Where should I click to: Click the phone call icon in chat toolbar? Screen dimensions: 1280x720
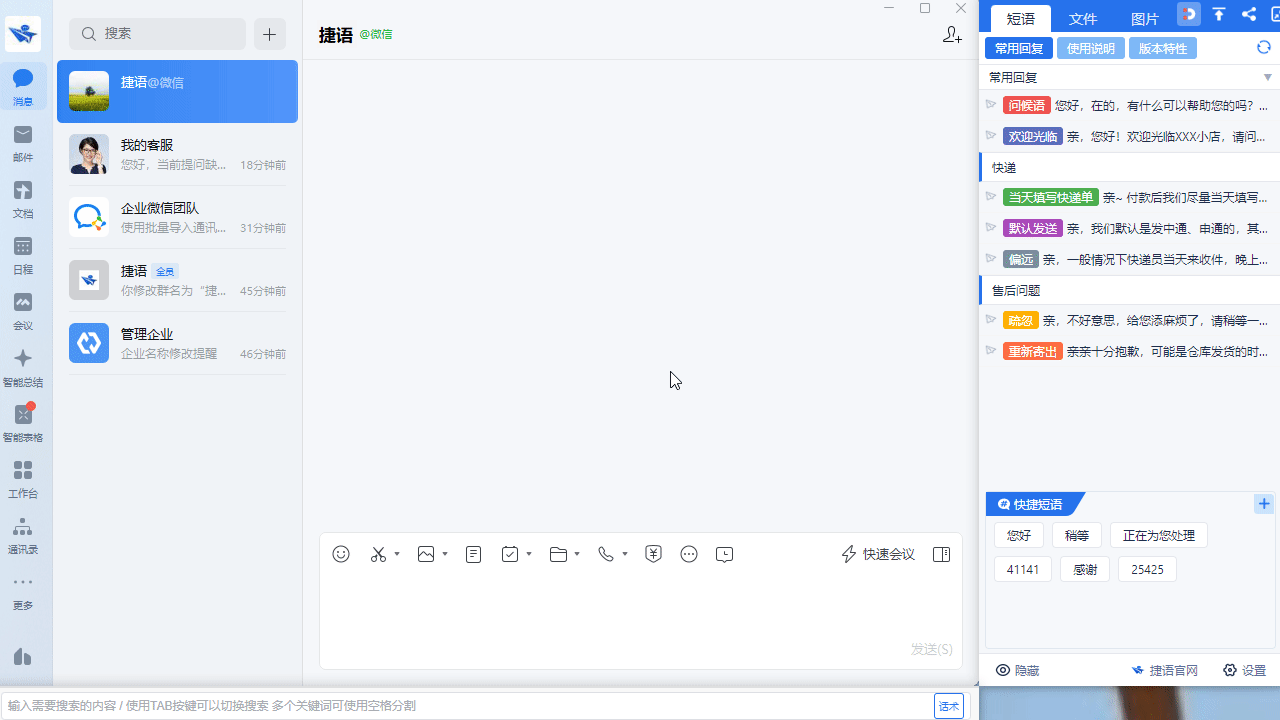(x=606, y=554)
